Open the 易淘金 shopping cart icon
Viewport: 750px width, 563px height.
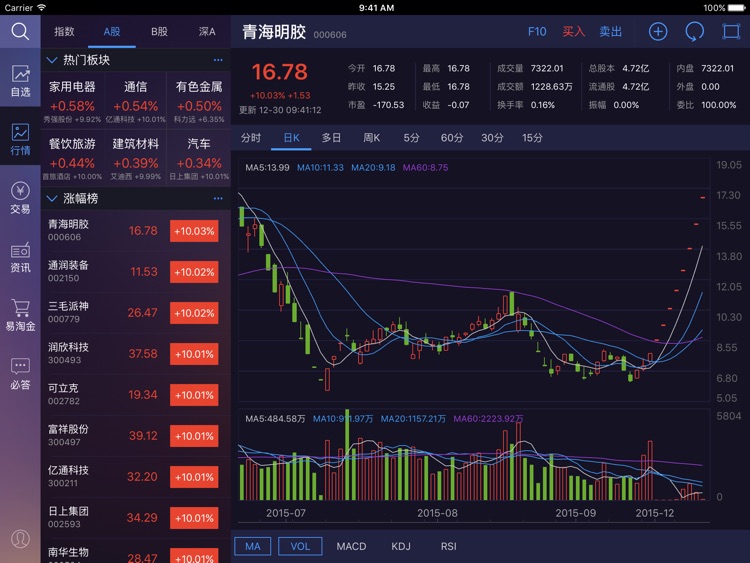point(20,316)
